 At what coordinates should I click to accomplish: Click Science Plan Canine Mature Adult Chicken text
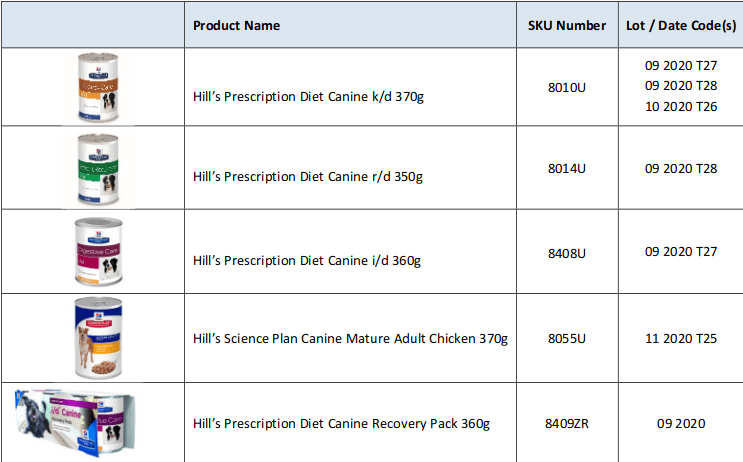pyautogui.click(x=350, y=339)
